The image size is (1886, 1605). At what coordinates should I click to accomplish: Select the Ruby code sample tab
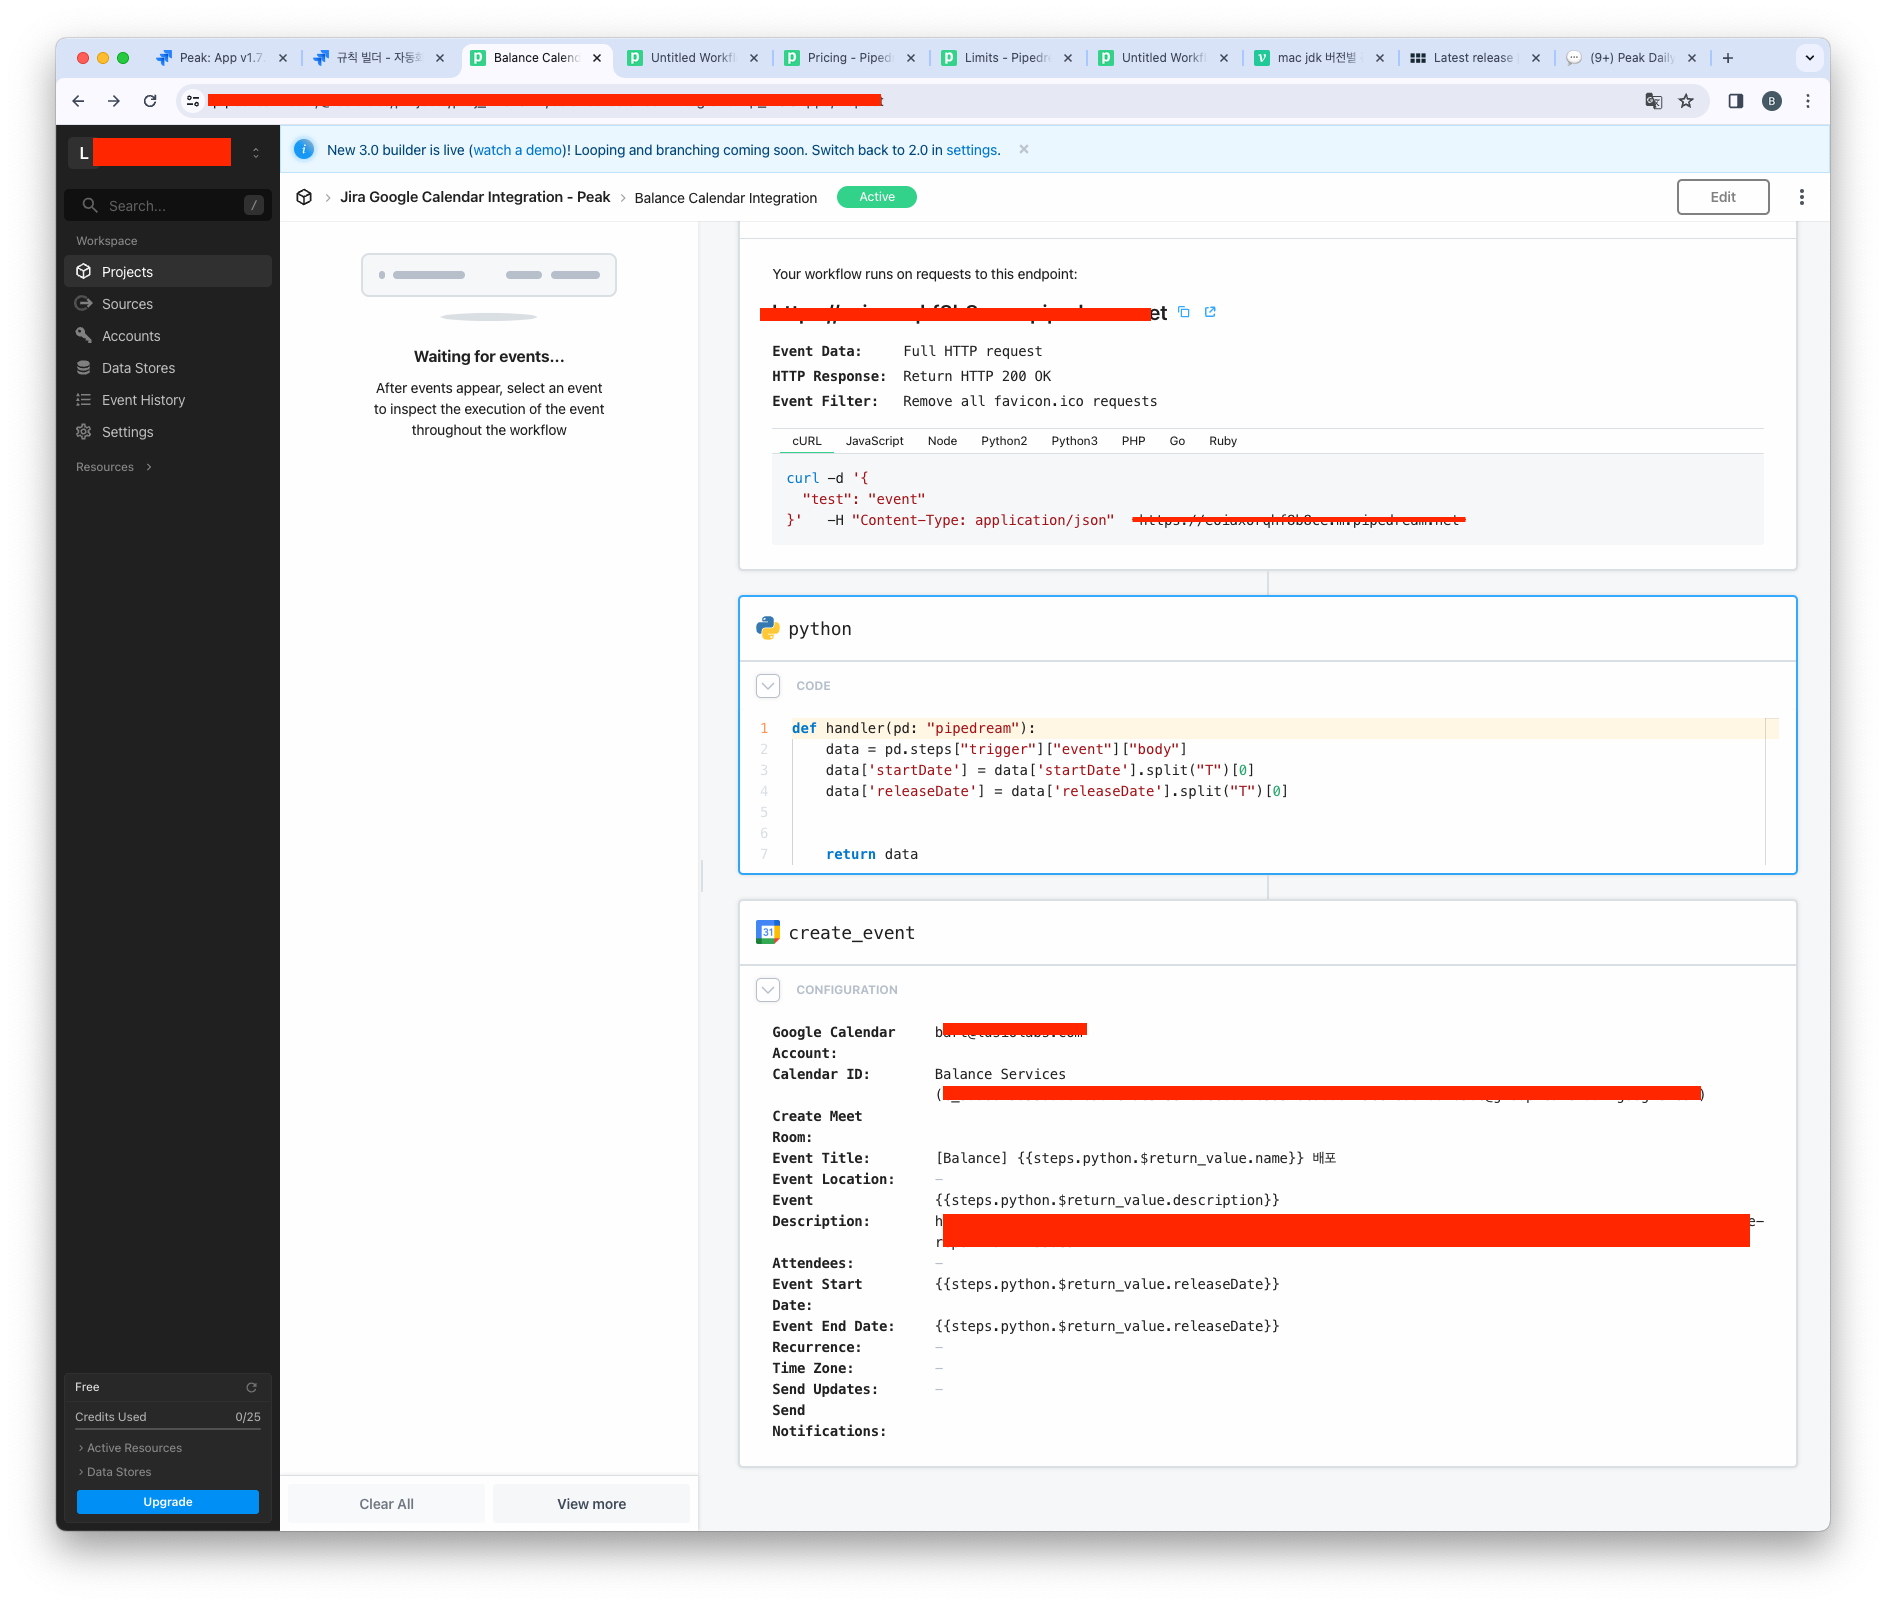click(x=1223, y=441)
